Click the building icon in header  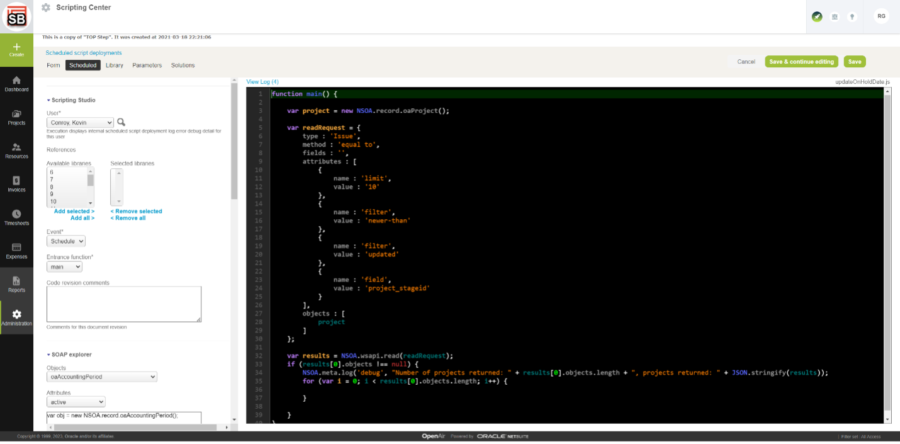coord(835,17)
